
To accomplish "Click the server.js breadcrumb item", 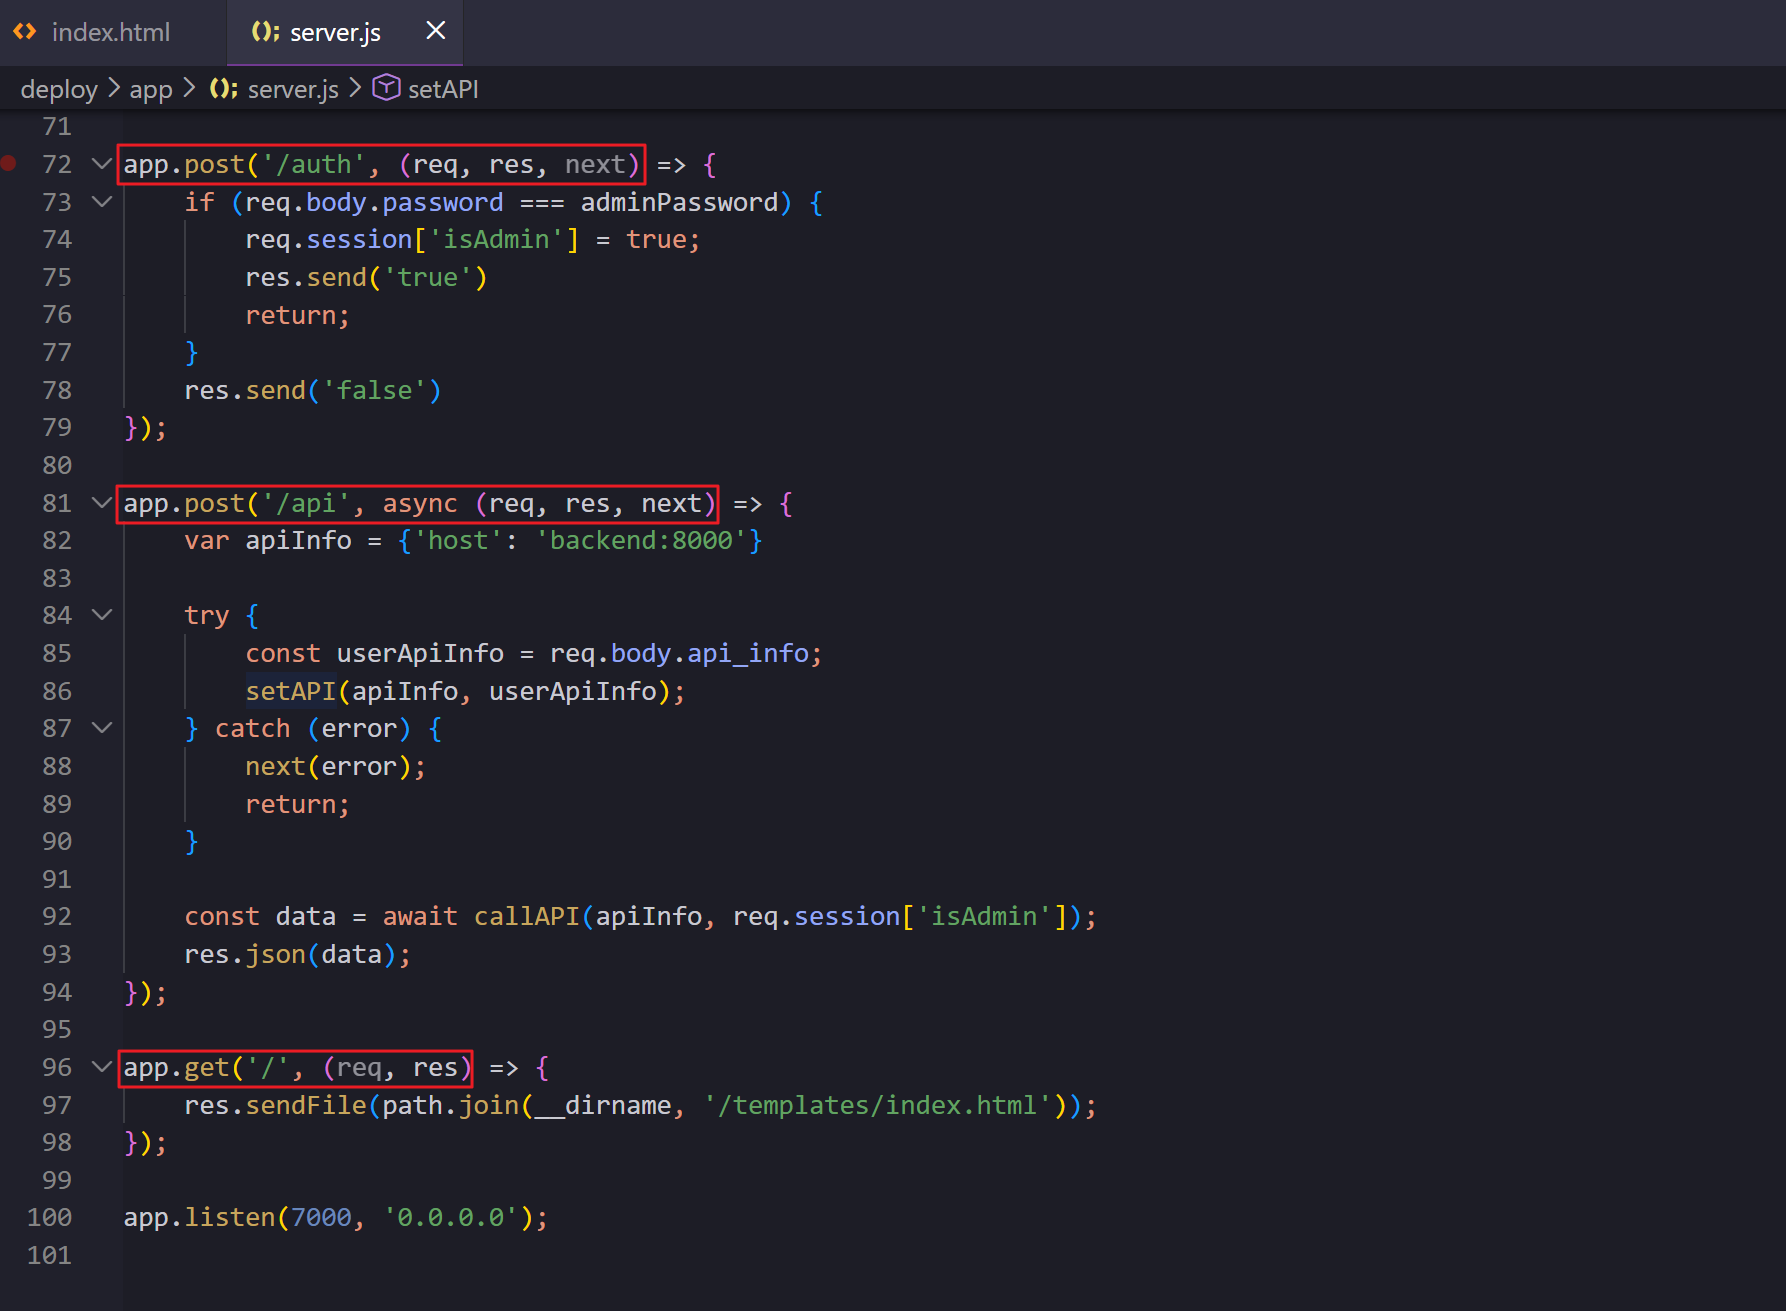I will [x=293, y=89].
